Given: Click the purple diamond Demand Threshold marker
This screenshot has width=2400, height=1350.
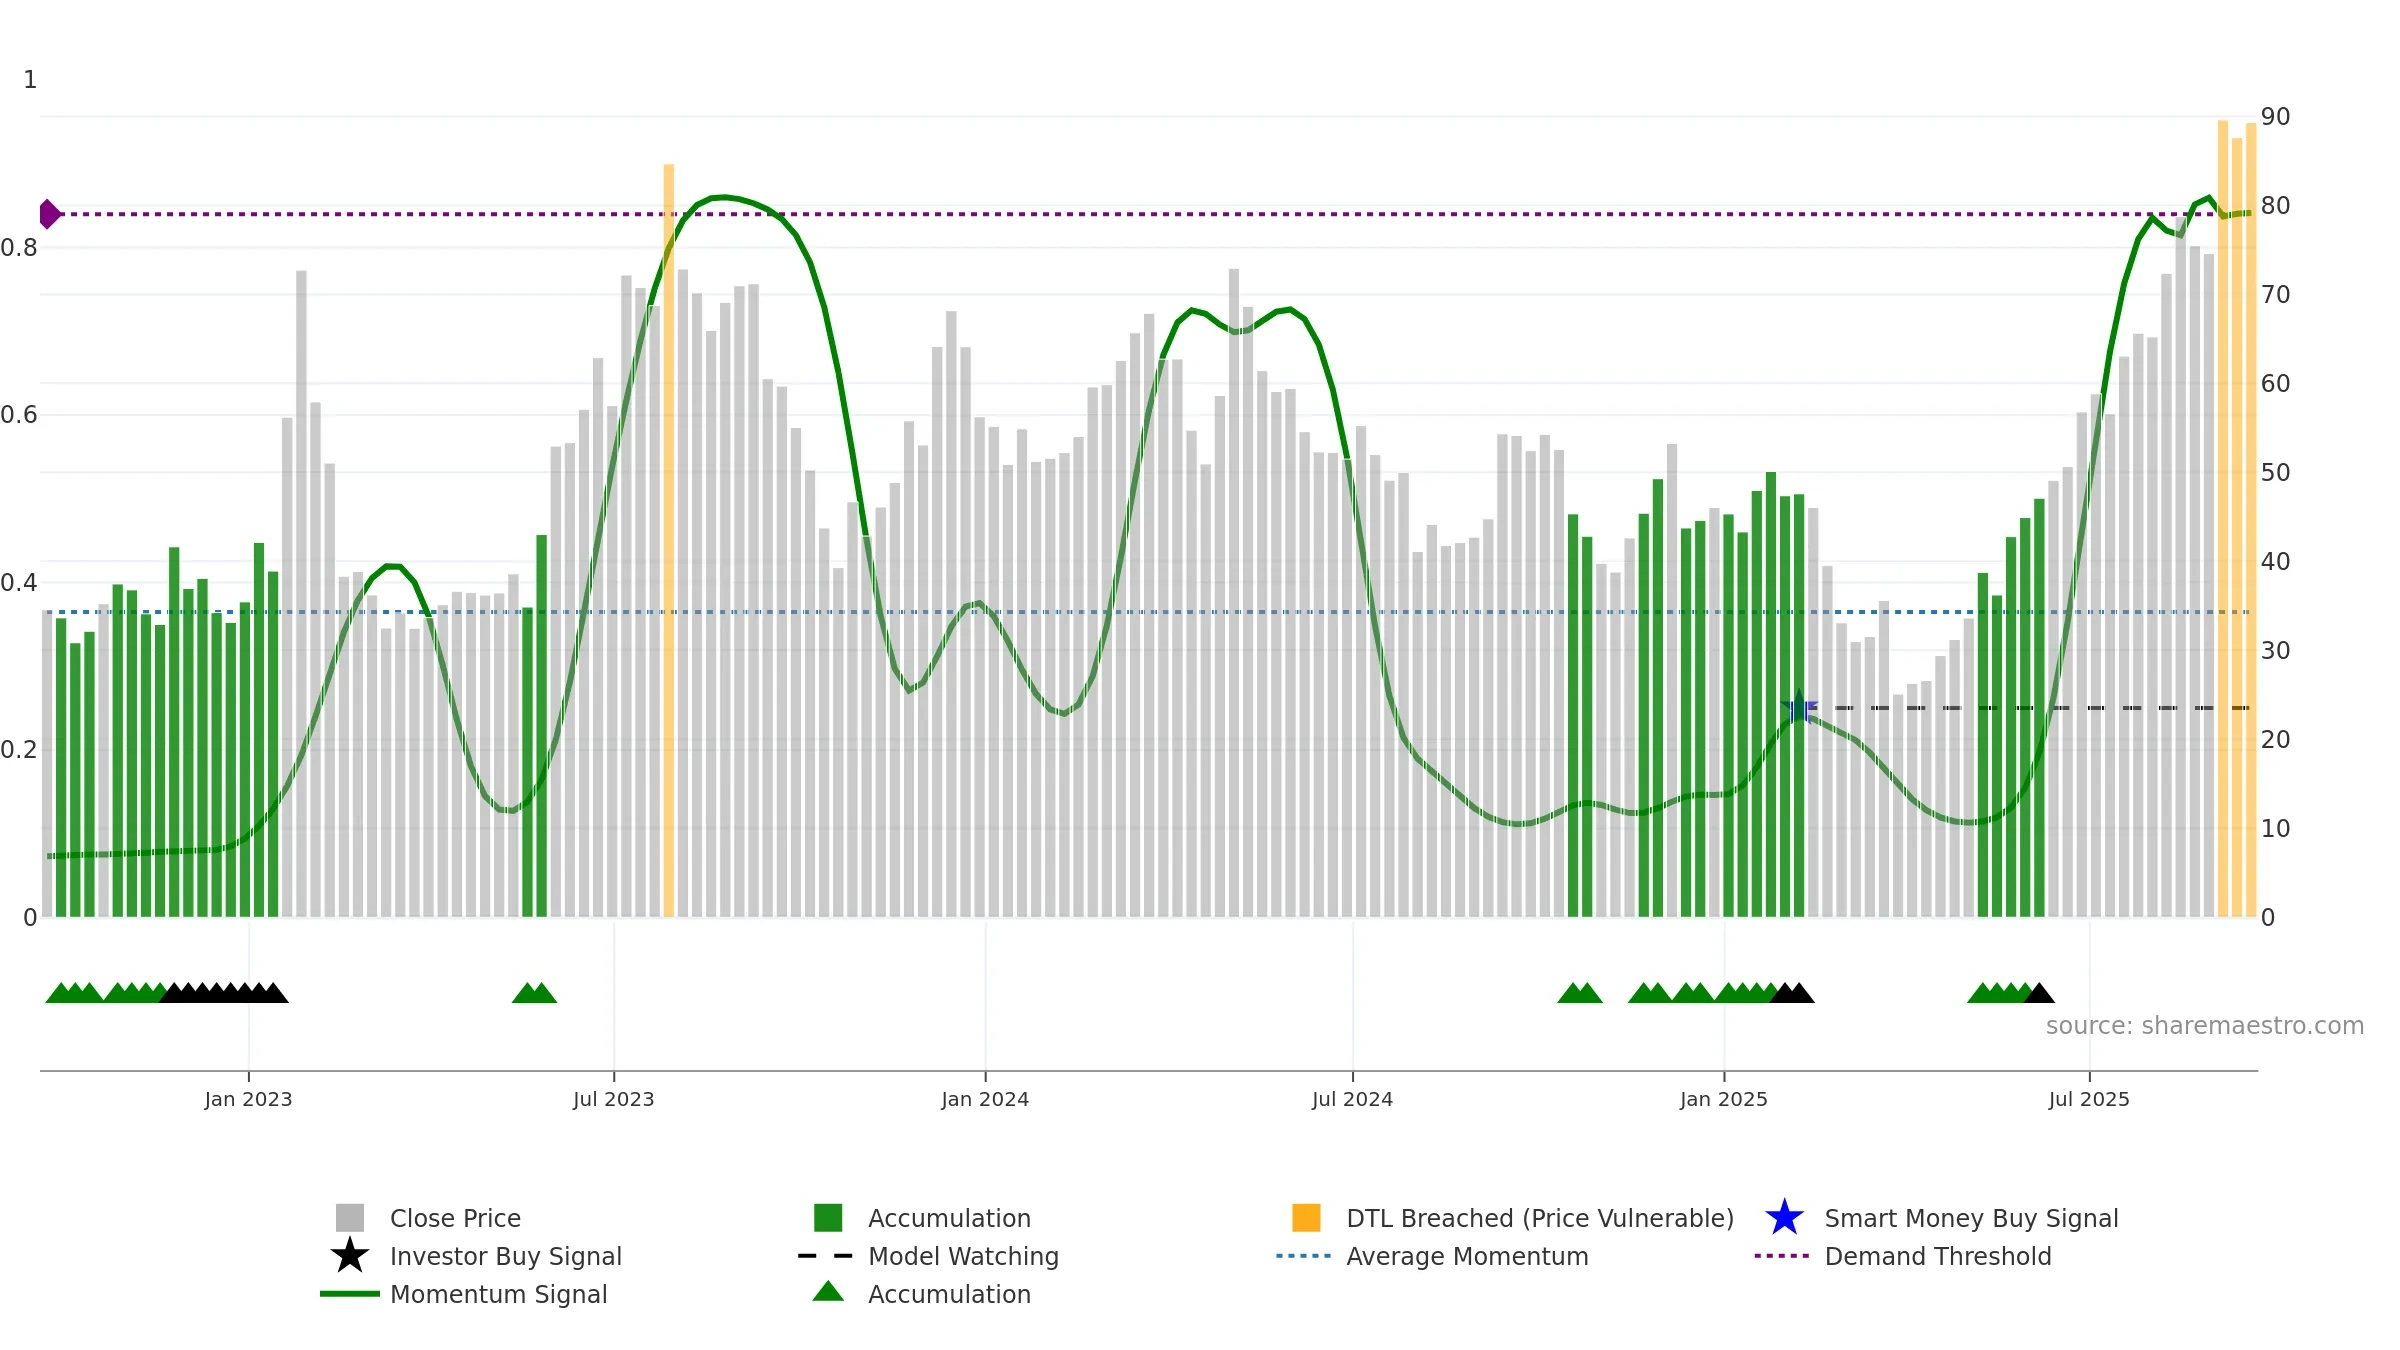Looking at the screenshot, I should pyautogui.click(x=49, y=214).
